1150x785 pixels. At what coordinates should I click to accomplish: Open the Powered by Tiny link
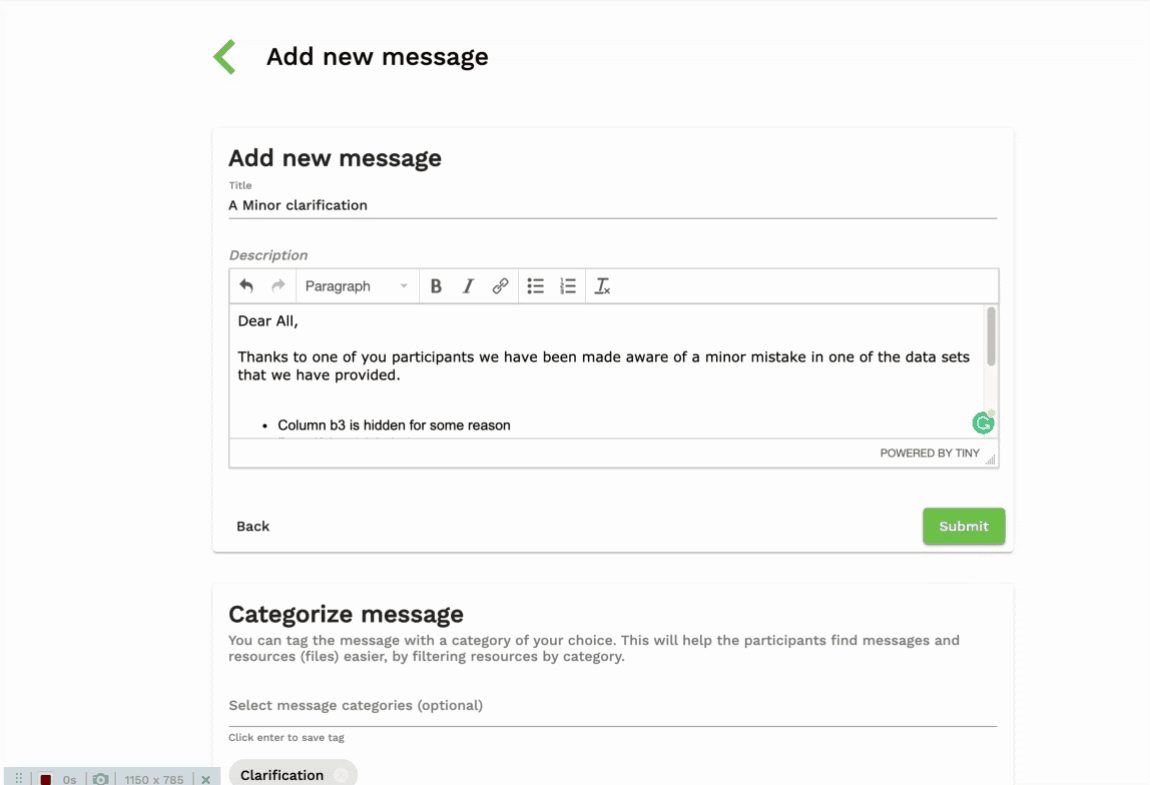(929, 453)
